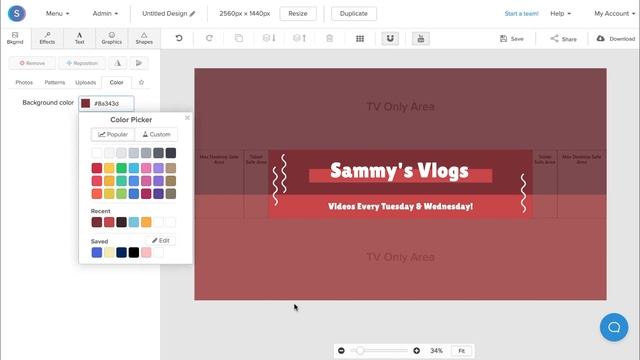Click the flip horizontal icon
This screenshot has width=640, height=360.
(118, 63)
